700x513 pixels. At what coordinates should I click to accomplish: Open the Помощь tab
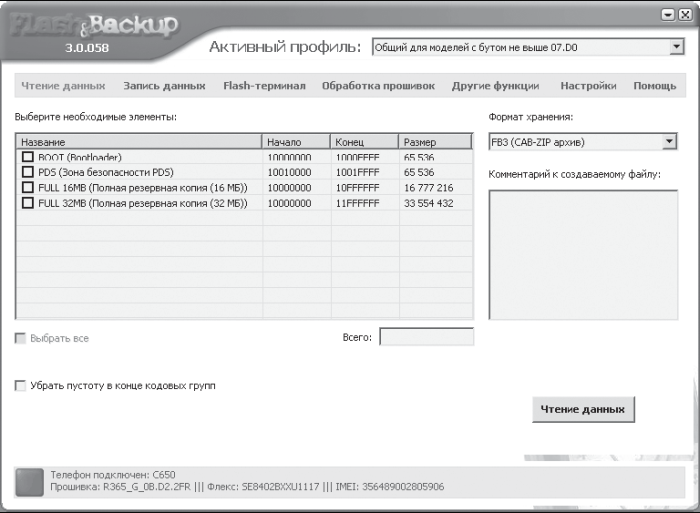coord(654,86)
